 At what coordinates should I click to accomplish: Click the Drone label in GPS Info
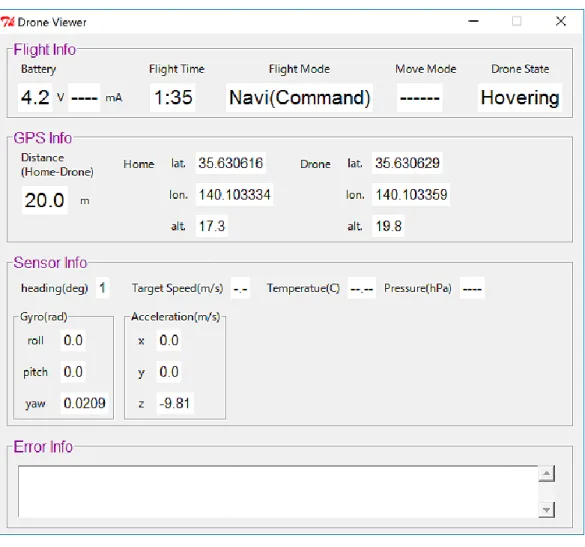[315, 164]
